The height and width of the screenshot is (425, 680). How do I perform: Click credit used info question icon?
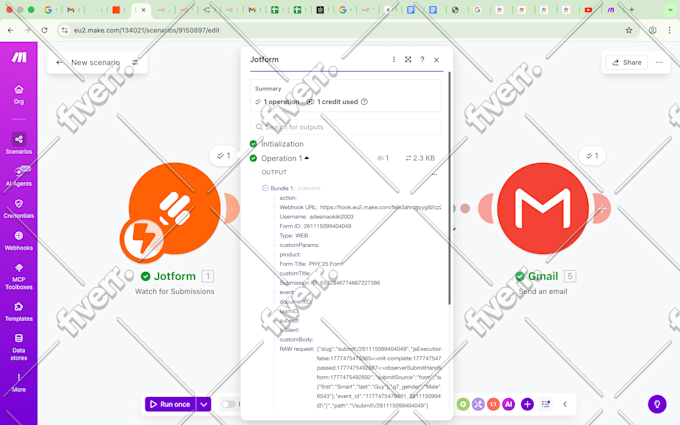tap(364, 101)
